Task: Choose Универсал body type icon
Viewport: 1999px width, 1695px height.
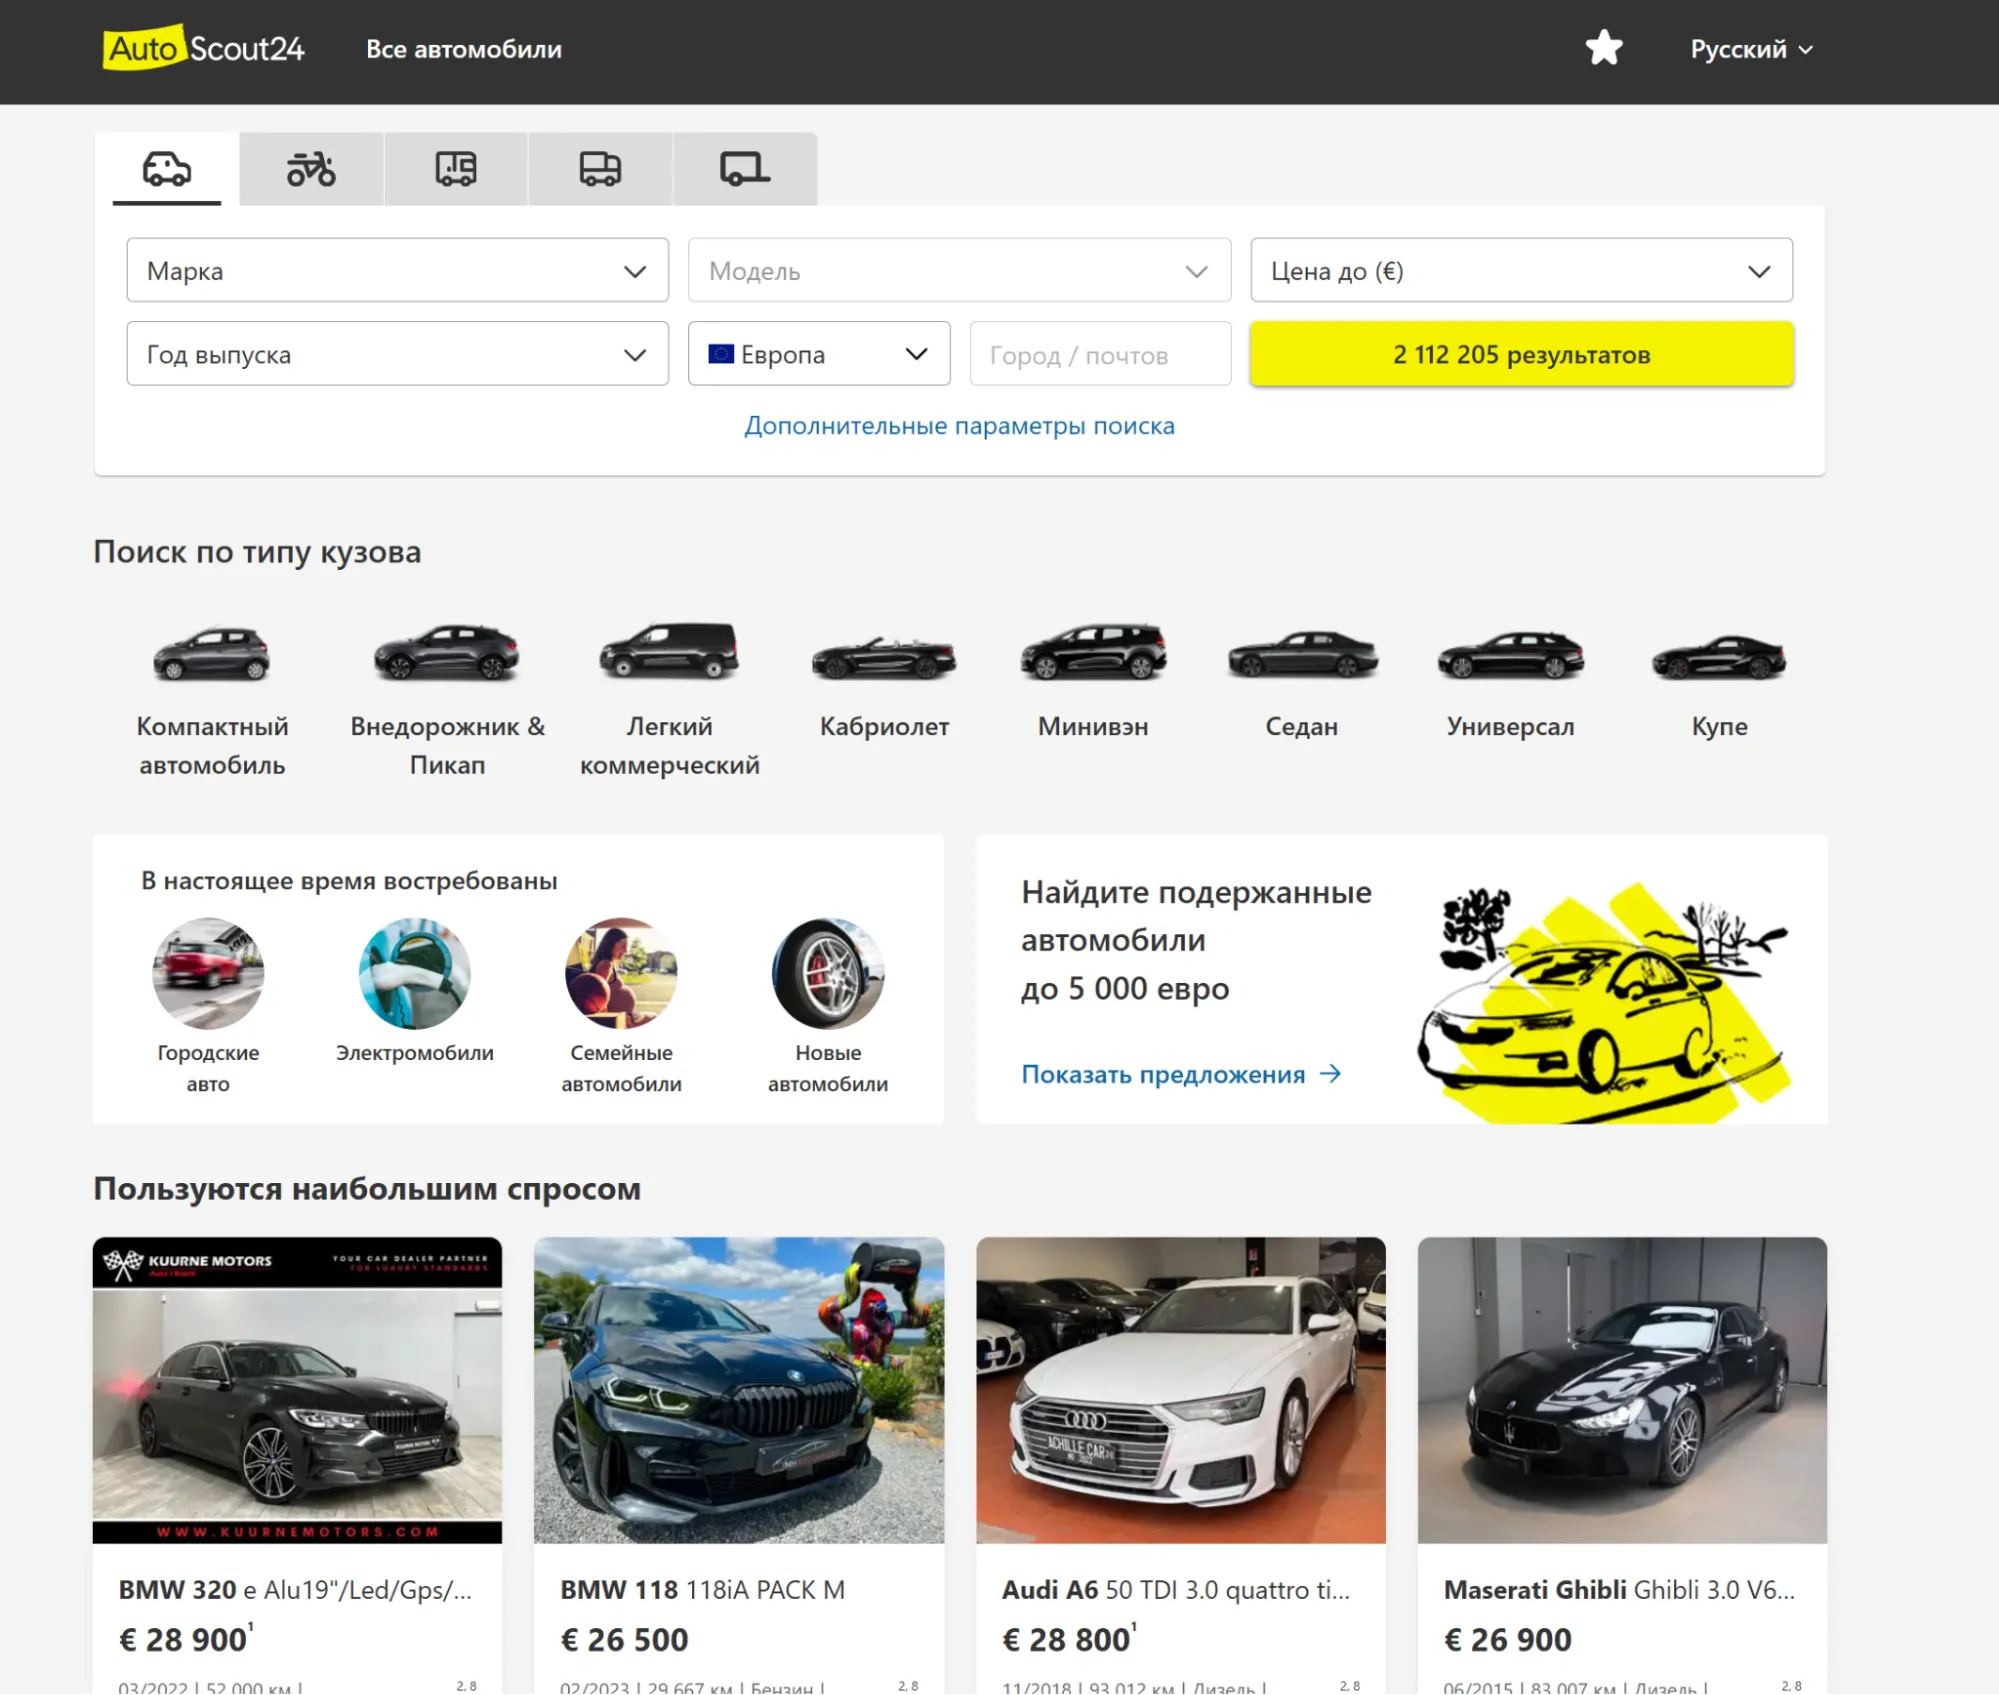Action: pos(1510,655)
